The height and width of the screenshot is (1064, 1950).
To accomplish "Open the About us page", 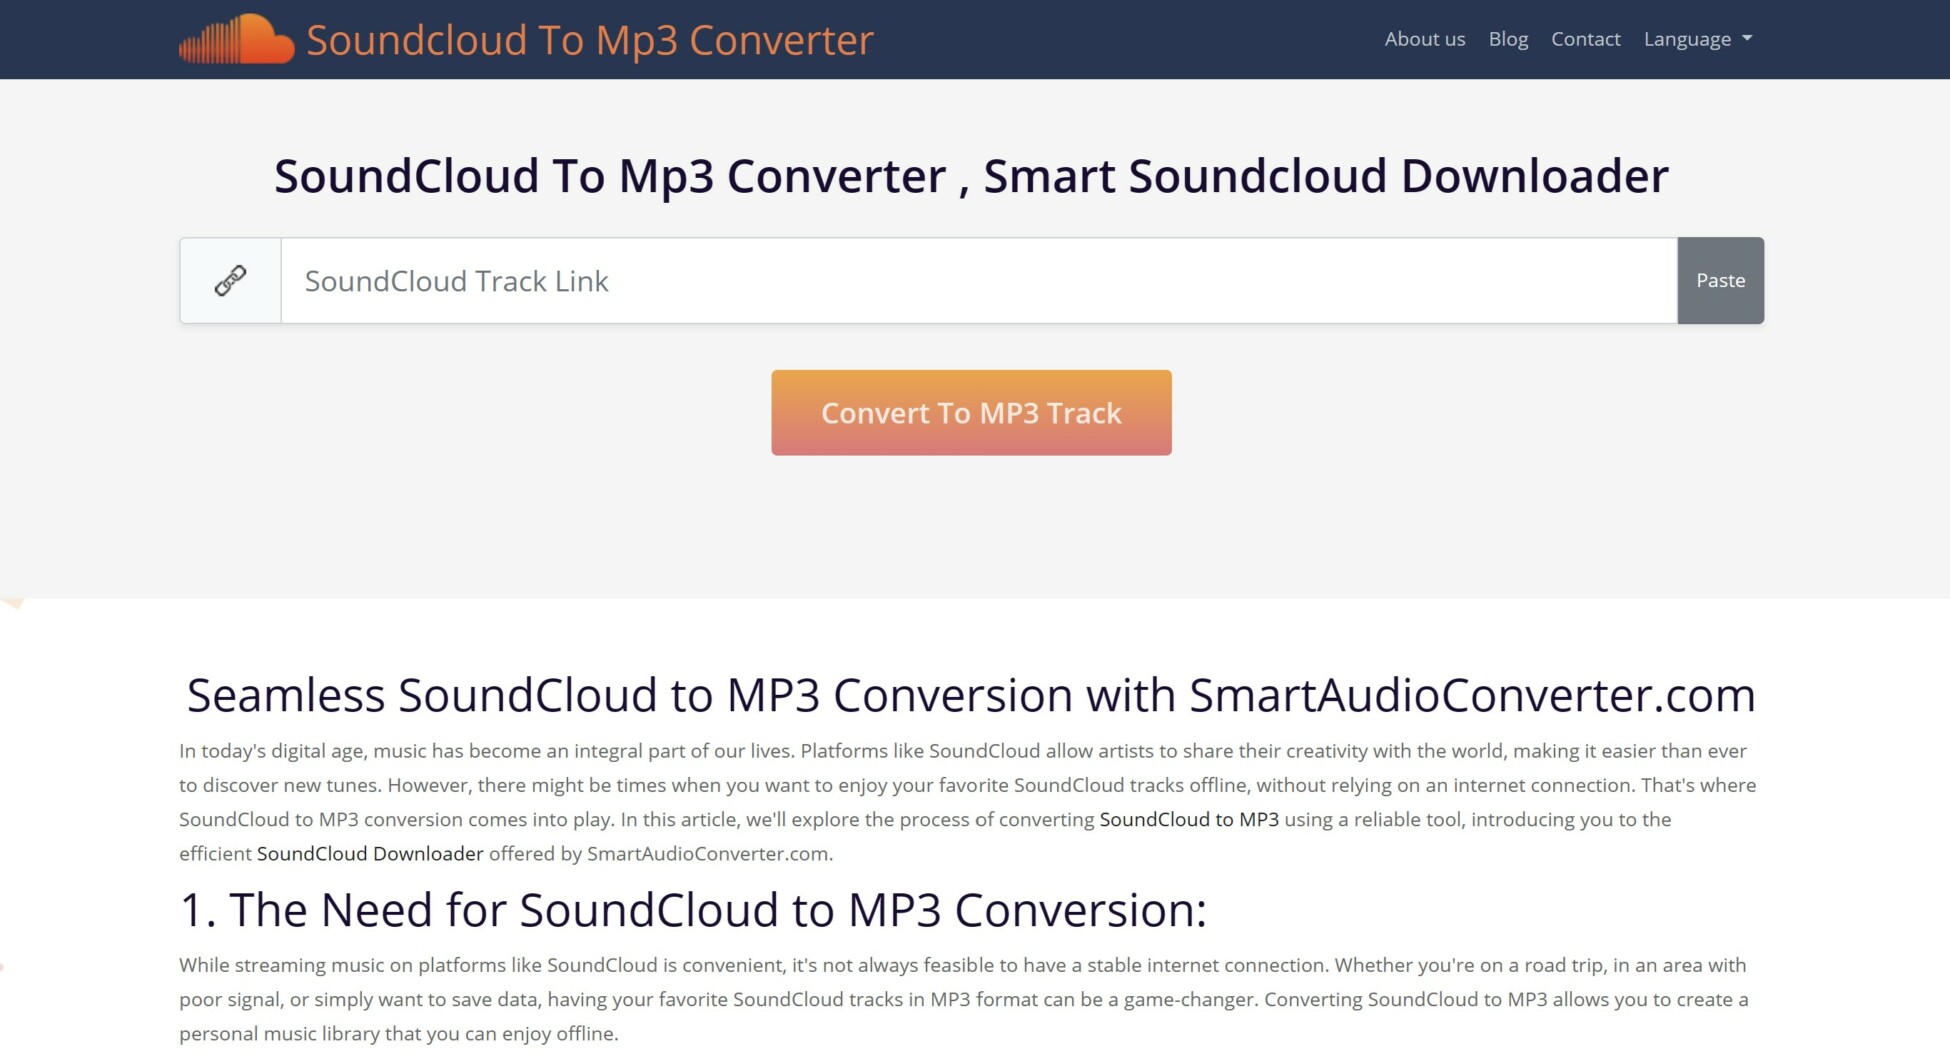I will pos(1424,39).
